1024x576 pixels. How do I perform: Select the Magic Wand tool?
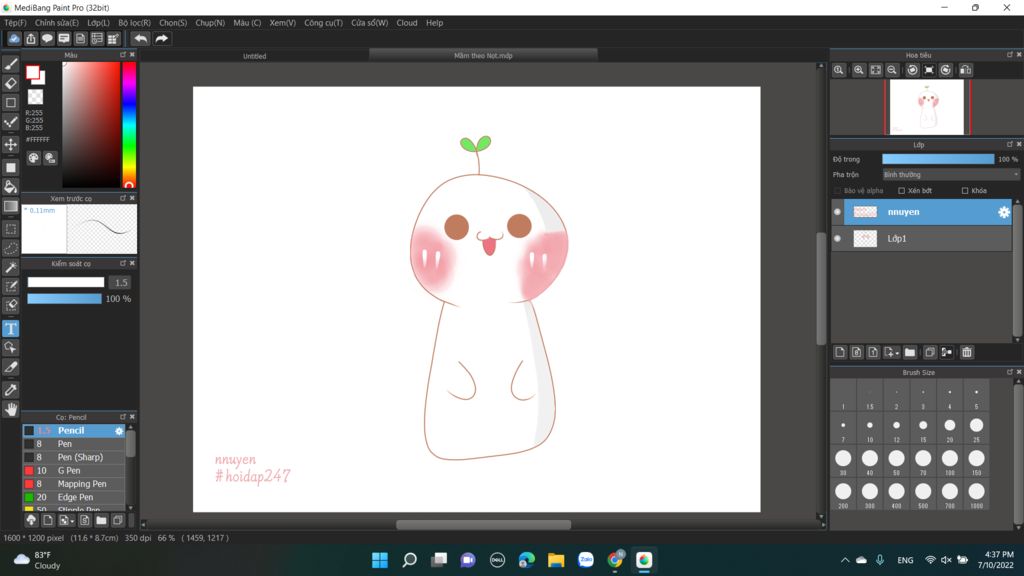tap(11, 268)
